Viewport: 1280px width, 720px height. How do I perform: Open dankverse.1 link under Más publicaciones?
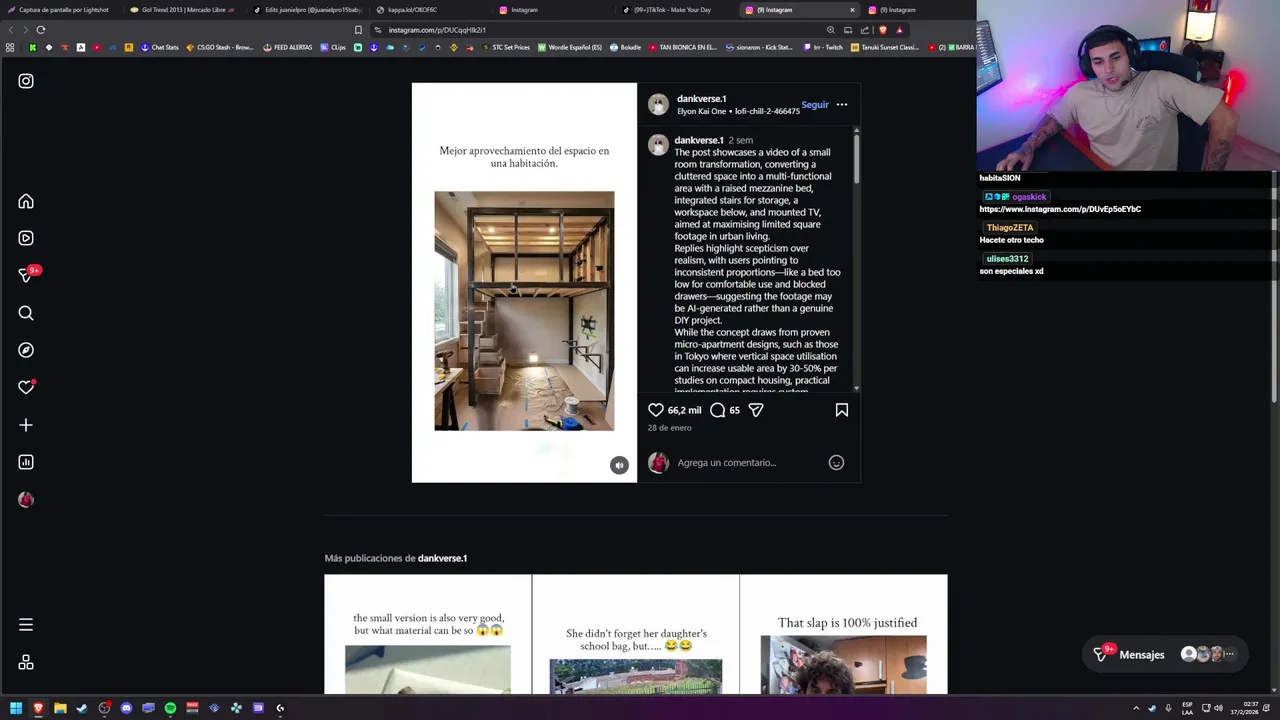[x=442, y=558]
